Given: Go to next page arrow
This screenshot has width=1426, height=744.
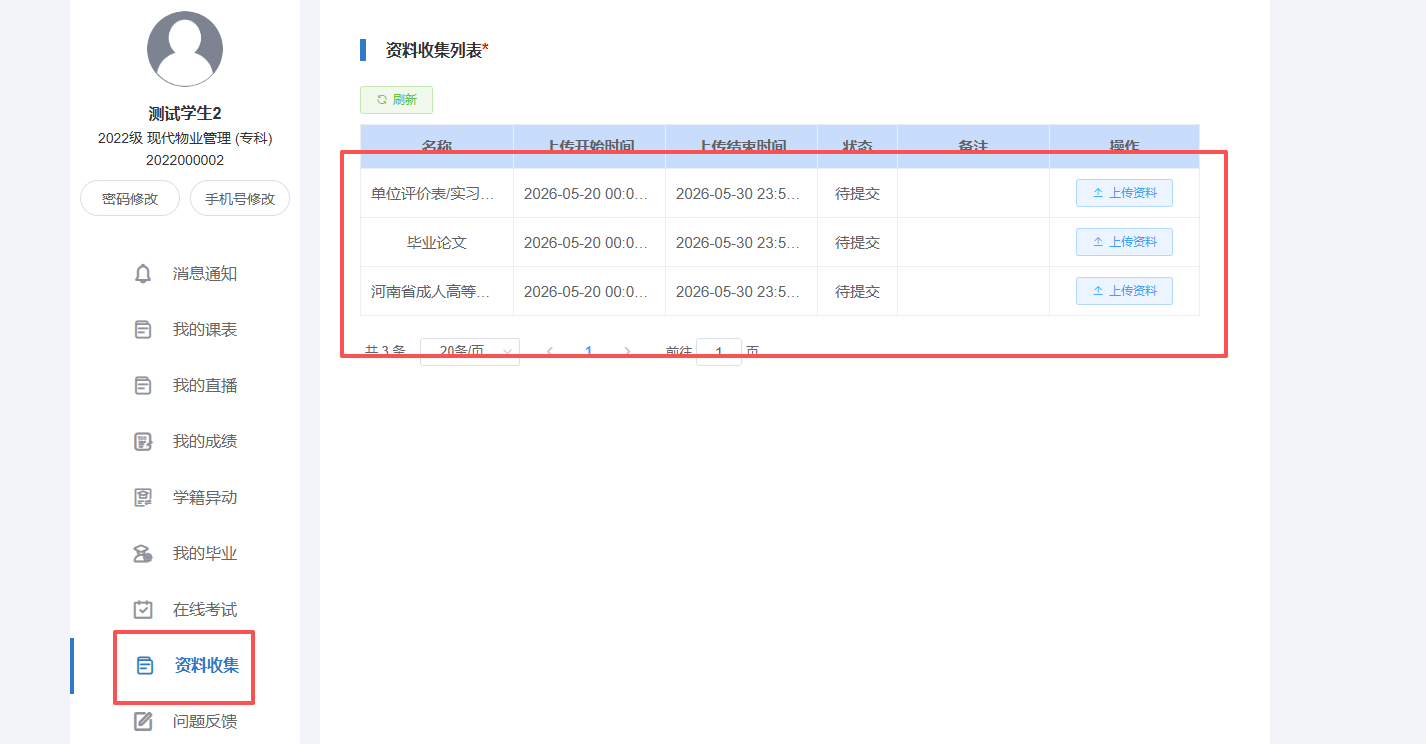Looking at the screenshot, I should coord(628,351).
